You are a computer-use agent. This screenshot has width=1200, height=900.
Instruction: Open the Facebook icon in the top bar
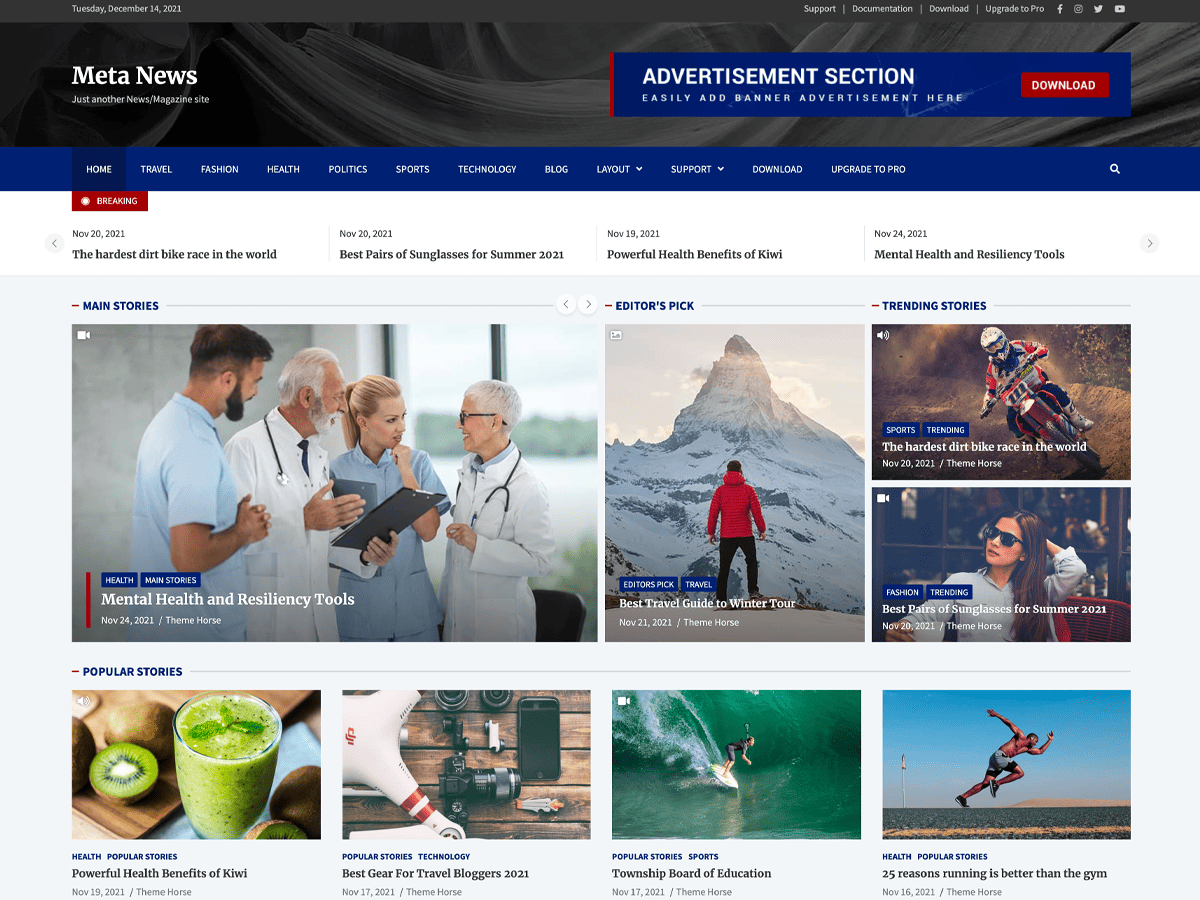[1059, 8]
